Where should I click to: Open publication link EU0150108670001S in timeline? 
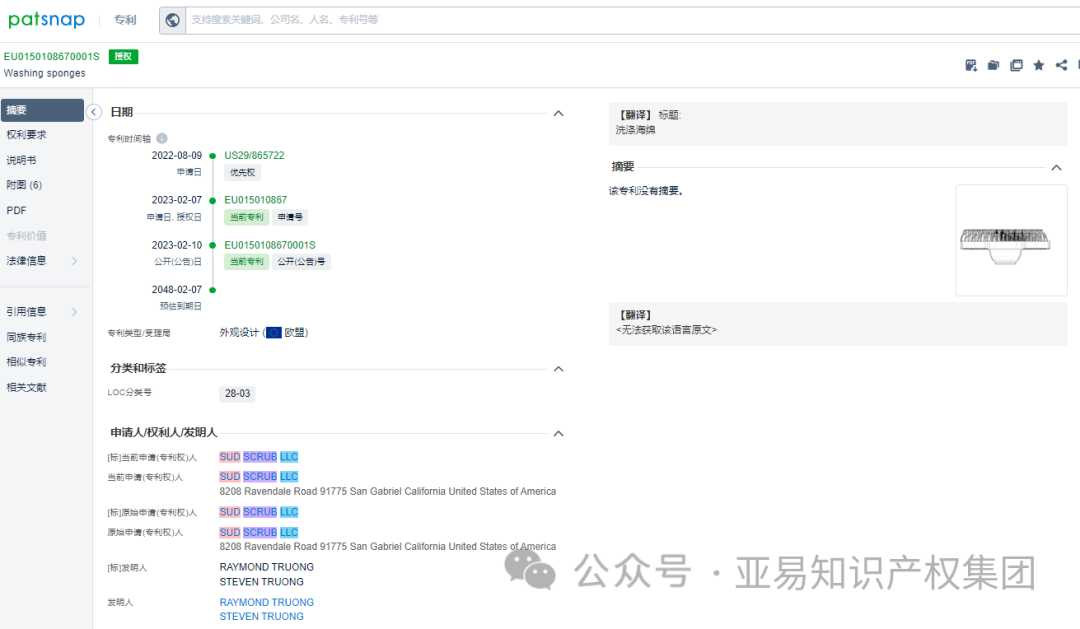270,245
